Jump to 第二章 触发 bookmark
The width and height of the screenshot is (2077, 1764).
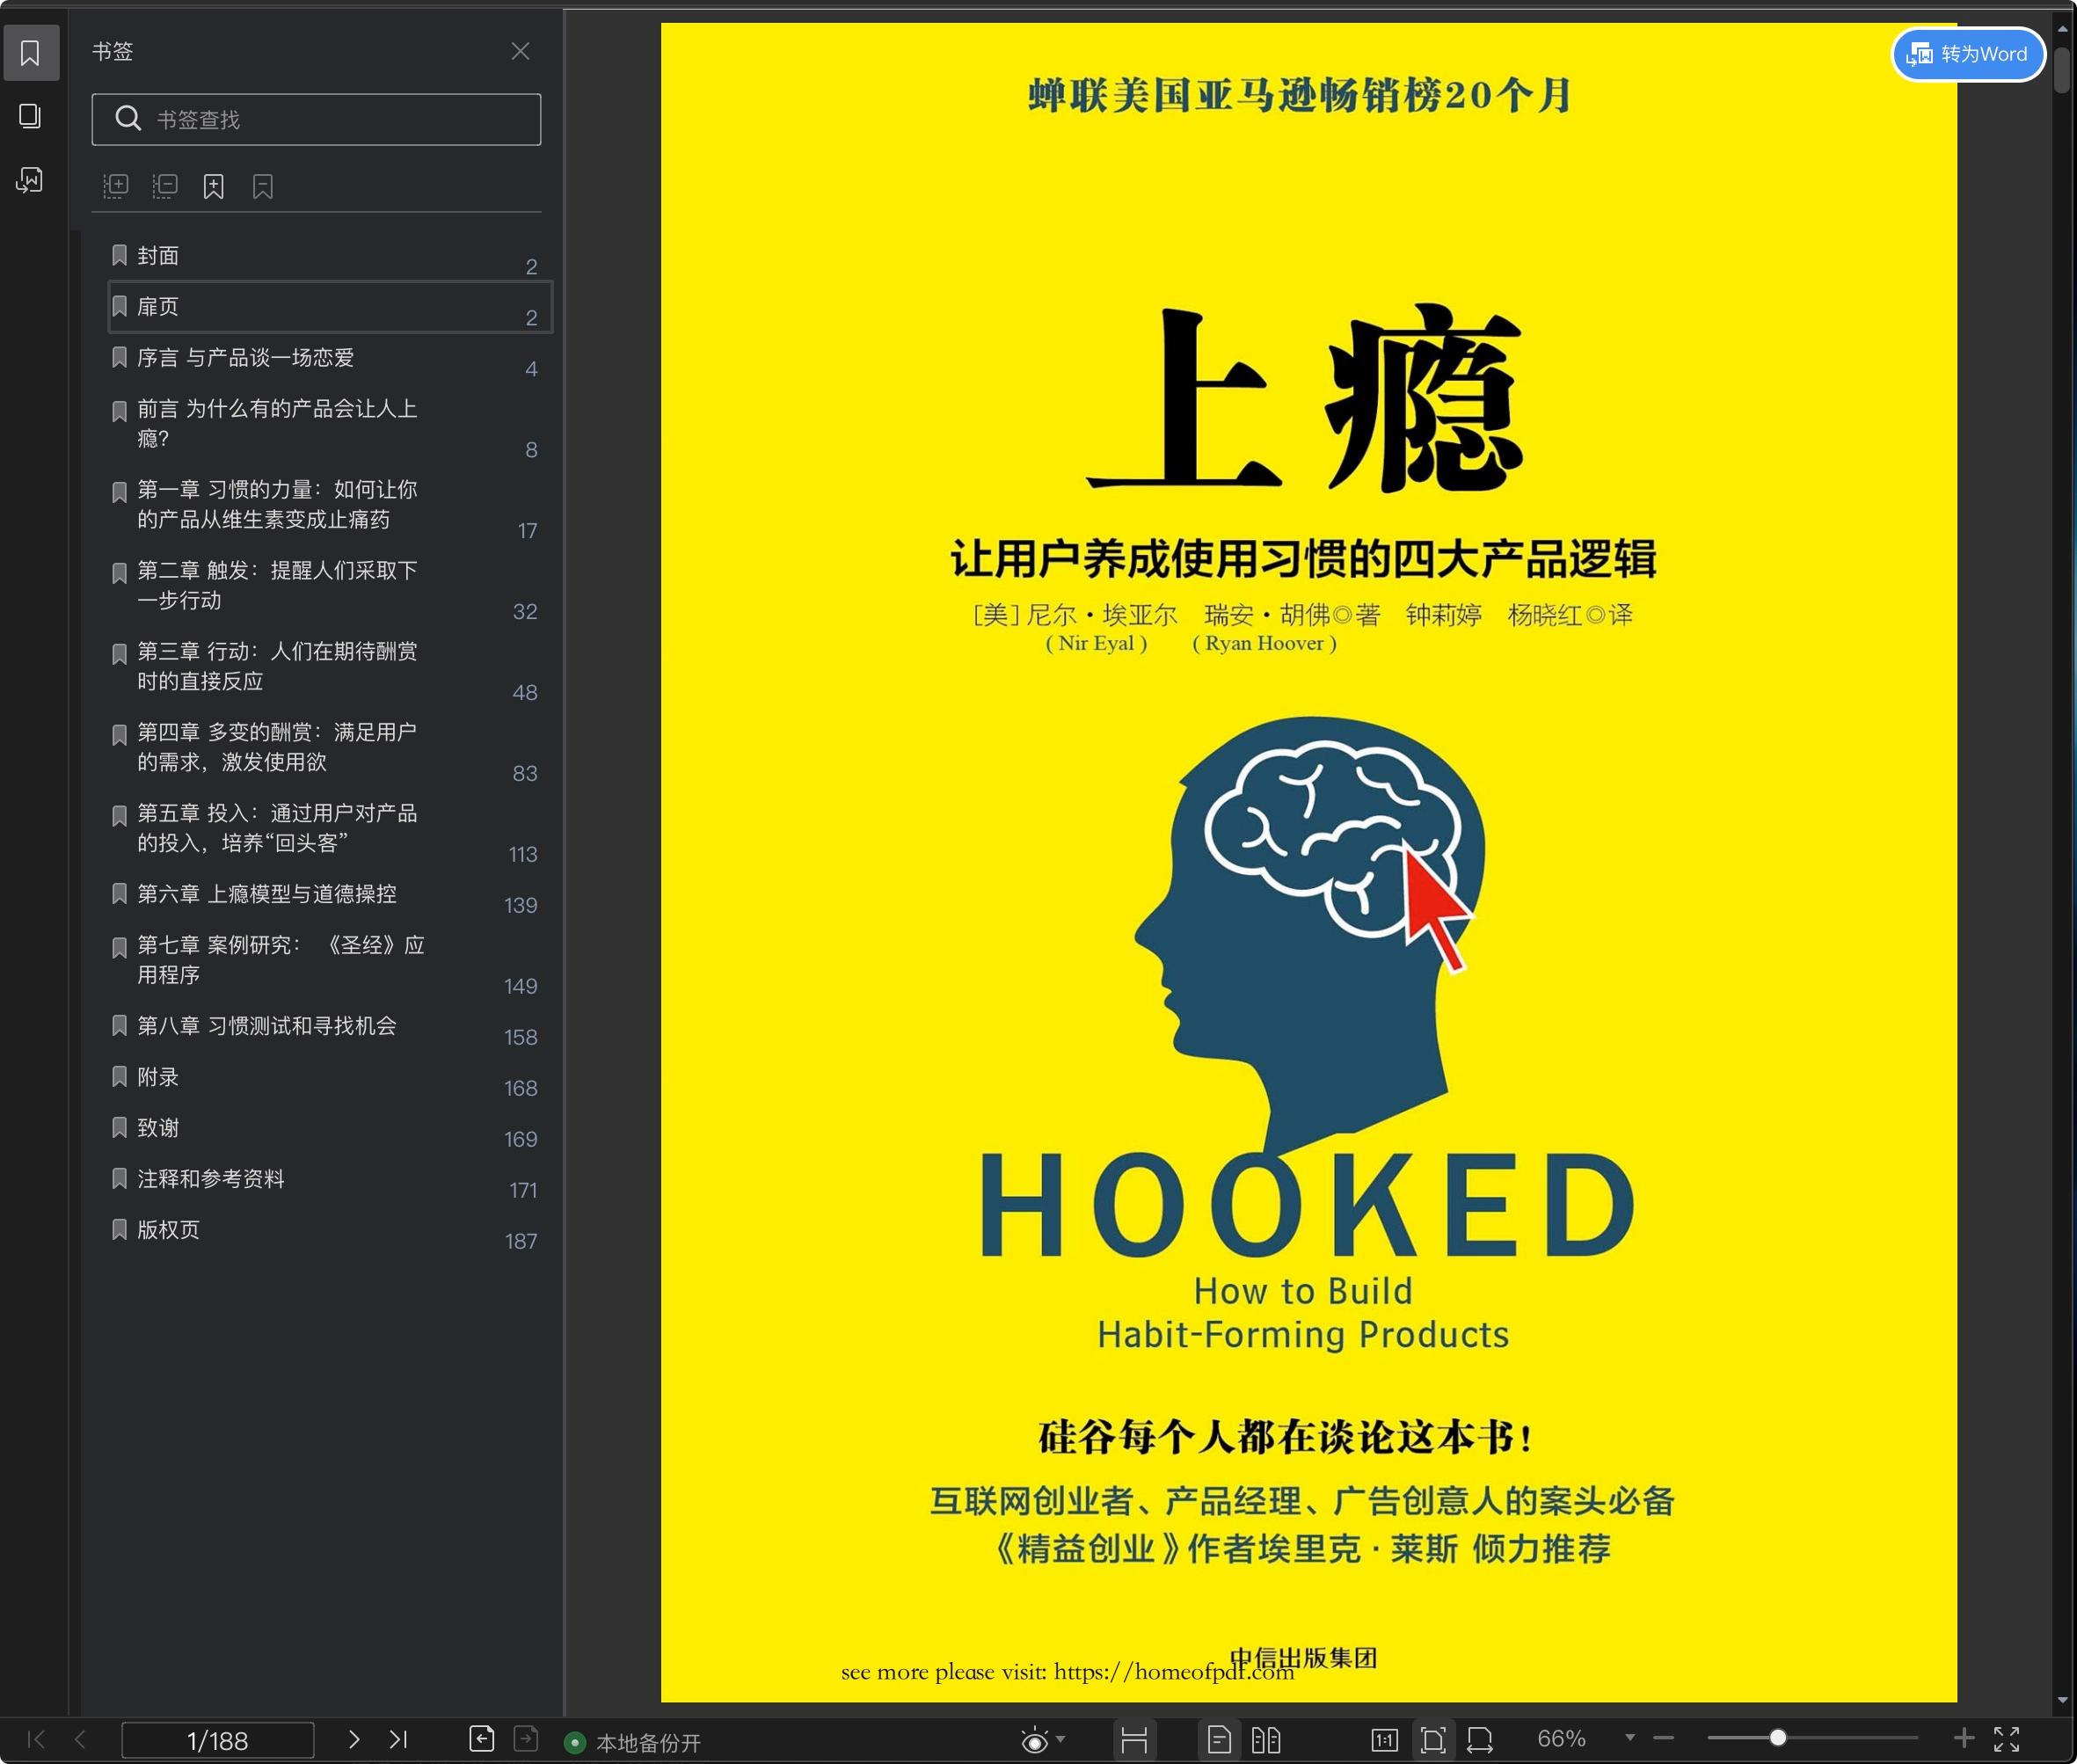coord(329,586)
